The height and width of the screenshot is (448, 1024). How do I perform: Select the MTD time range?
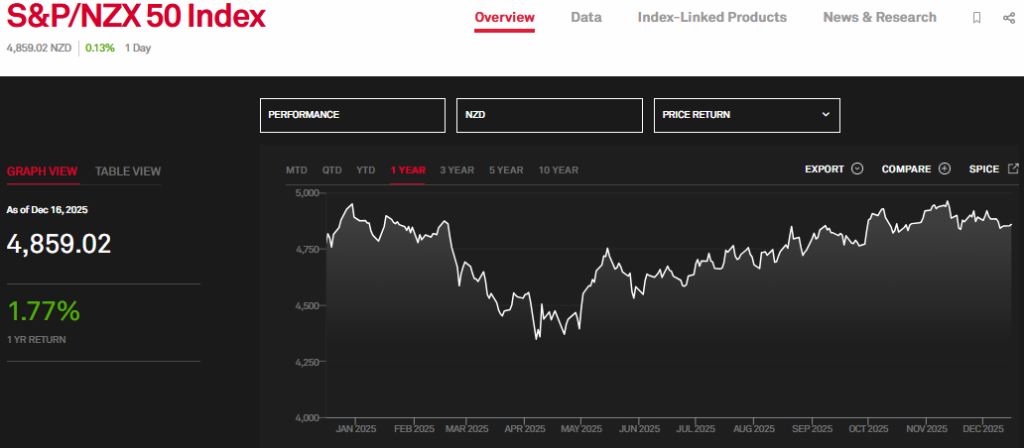tap(296, 170)
